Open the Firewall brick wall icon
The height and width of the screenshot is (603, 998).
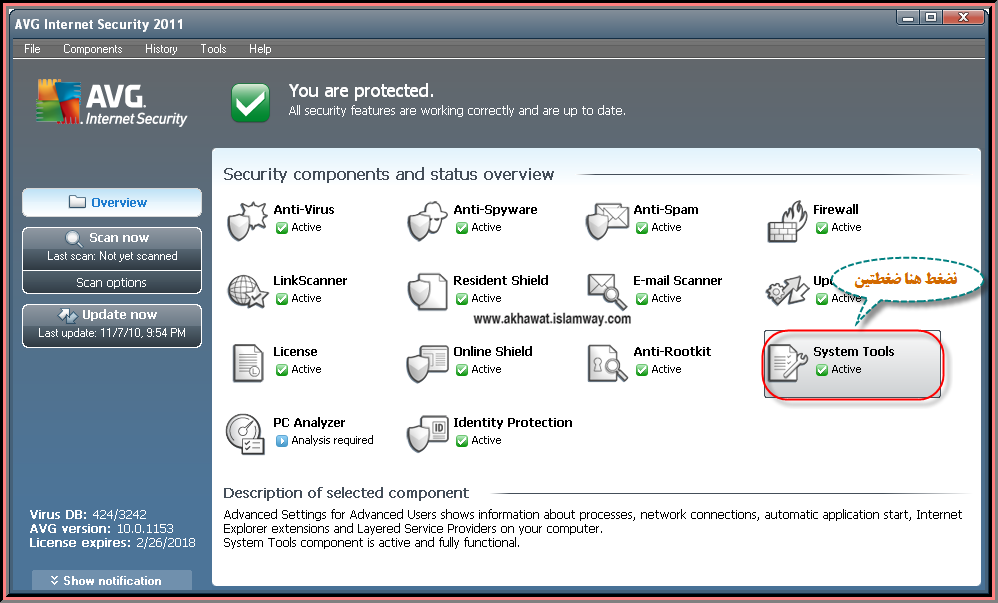tap(787, 221)
